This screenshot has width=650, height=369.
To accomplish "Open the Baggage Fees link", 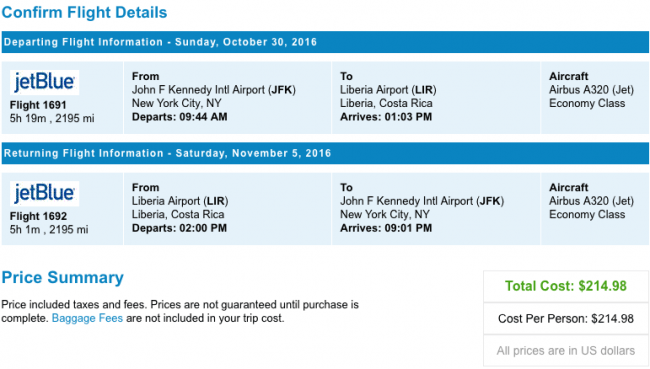I will [87, 318].
